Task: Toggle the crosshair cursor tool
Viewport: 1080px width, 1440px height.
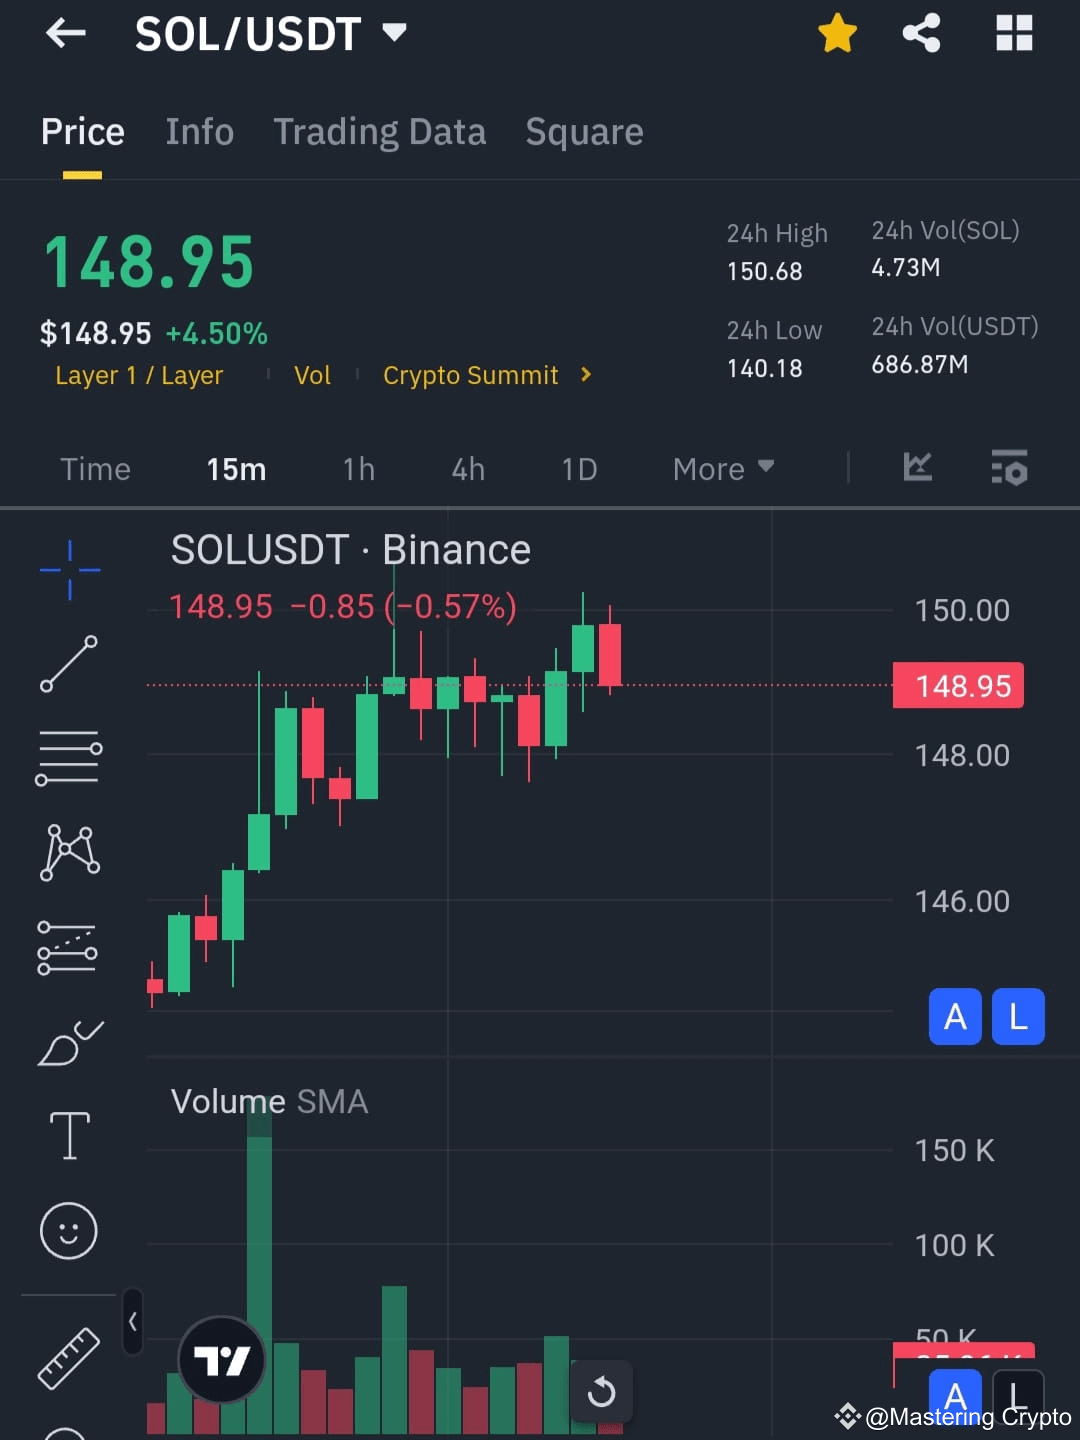Action: point(69,568)
